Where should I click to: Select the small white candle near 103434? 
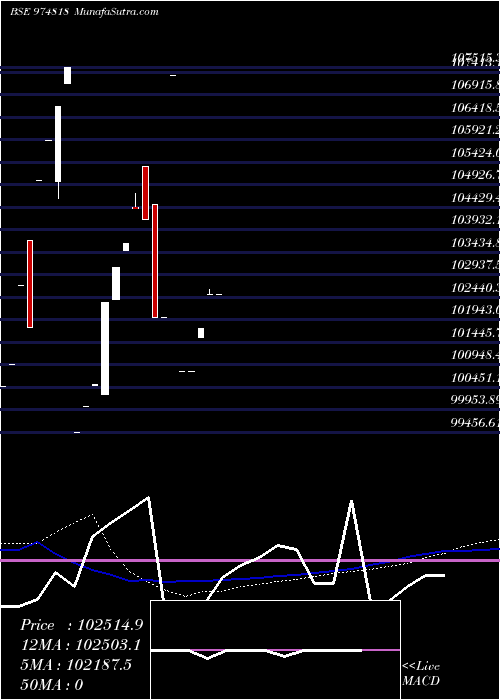(126, 247)
